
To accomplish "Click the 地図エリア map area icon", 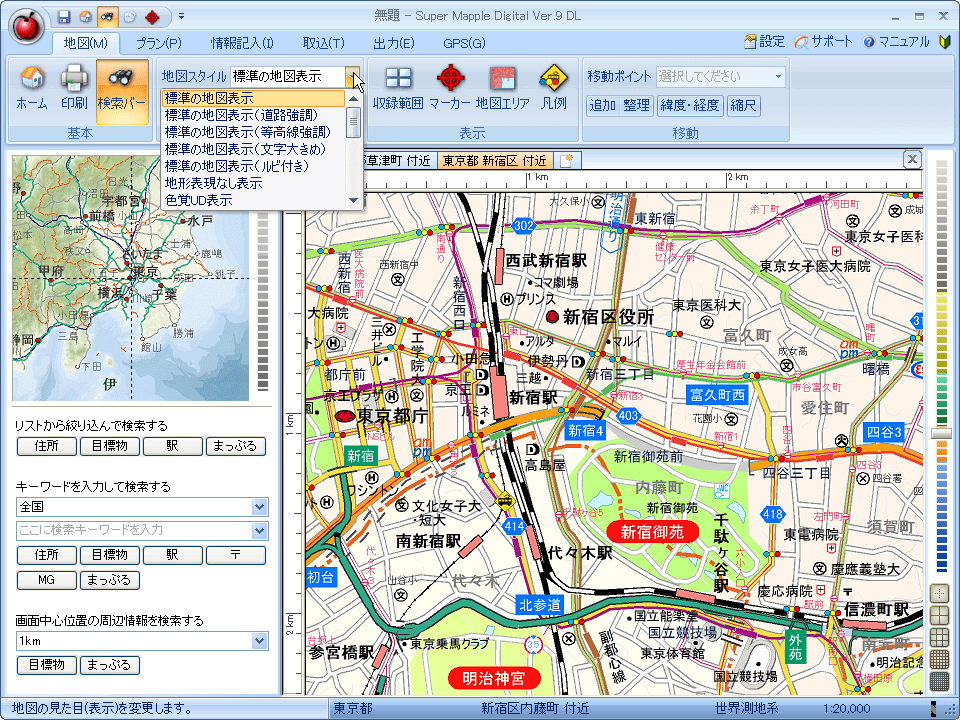I will 503,88.
